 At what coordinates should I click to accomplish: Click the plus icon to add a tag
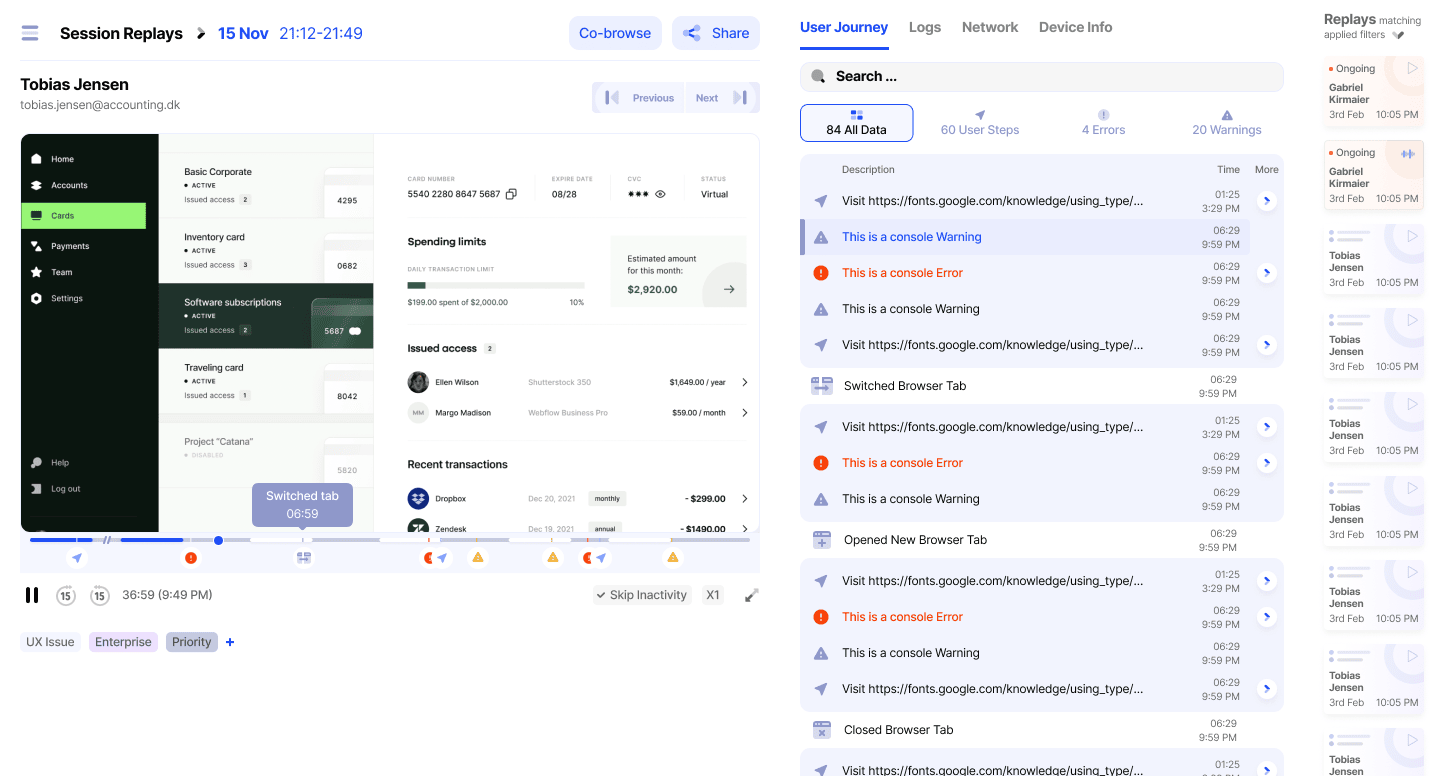coord(230,642)
